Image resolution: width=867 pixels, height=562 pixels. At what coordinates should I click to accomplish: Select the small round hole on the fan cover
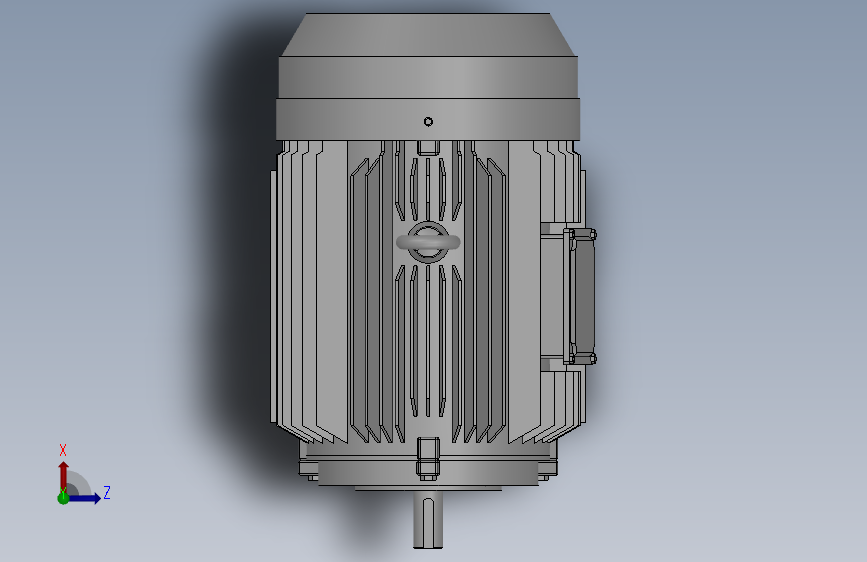point(428,122)
